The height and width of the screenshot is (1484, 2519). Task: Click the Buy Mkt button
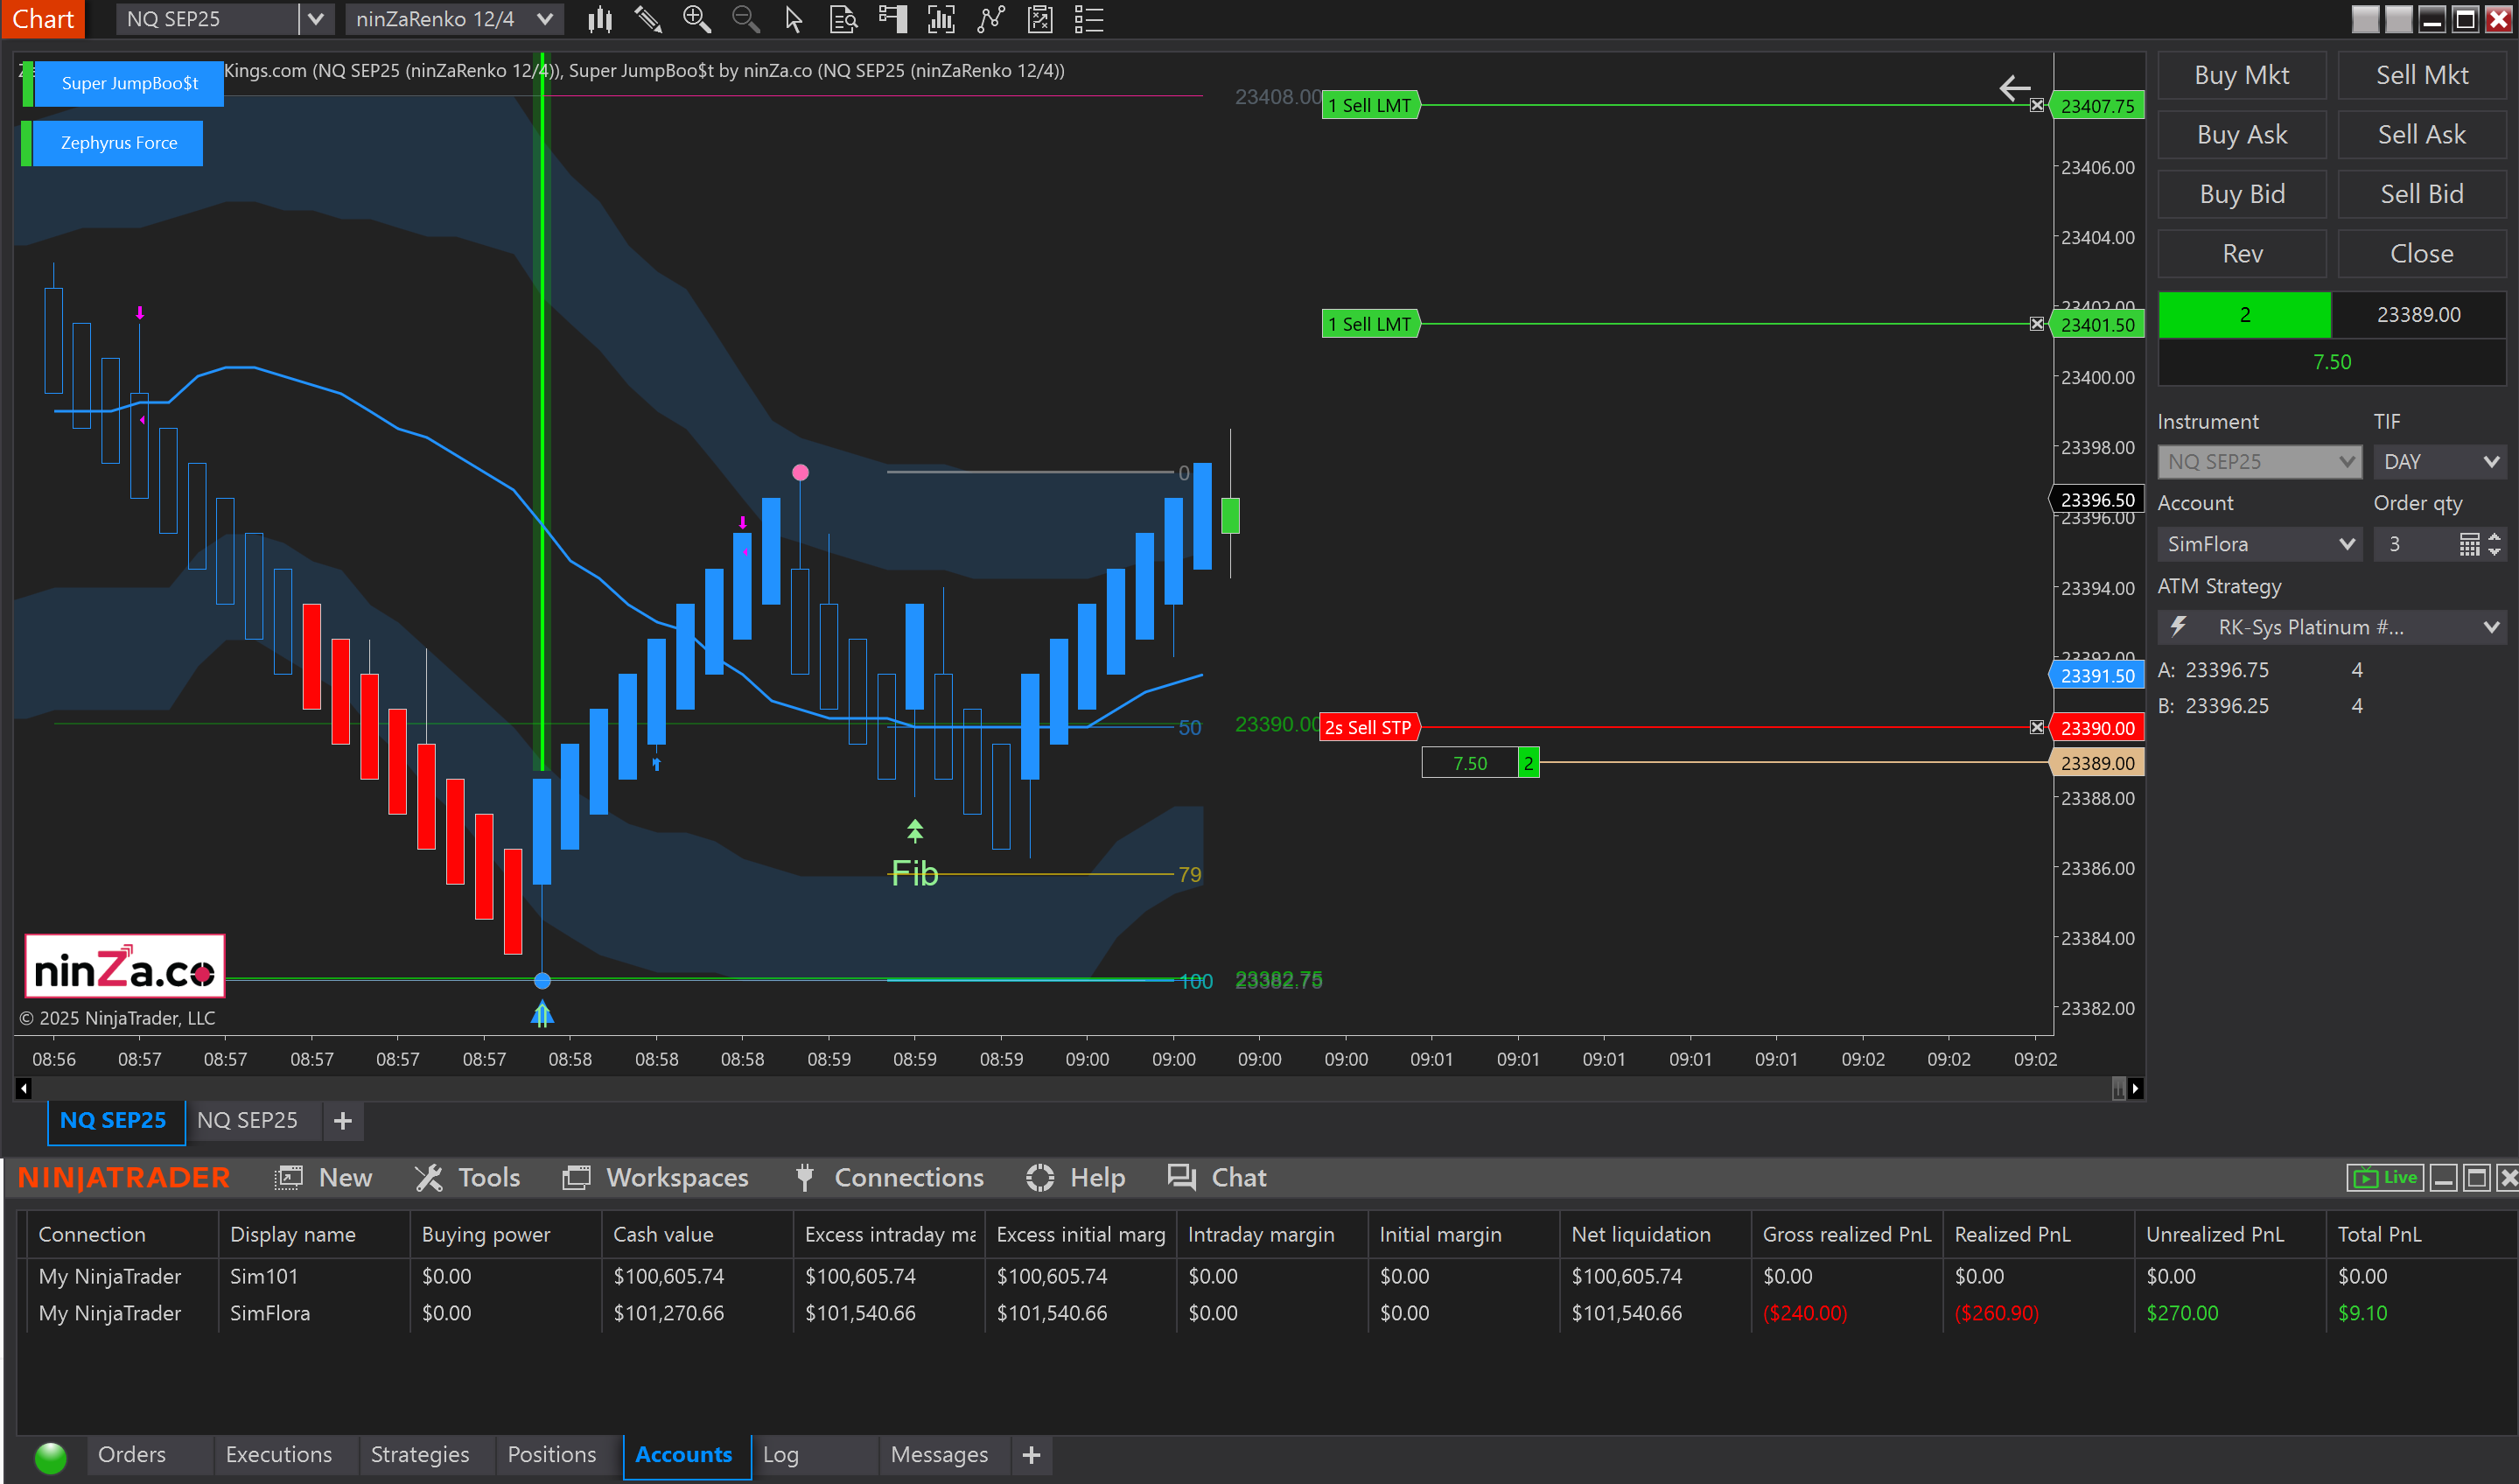2240,75
